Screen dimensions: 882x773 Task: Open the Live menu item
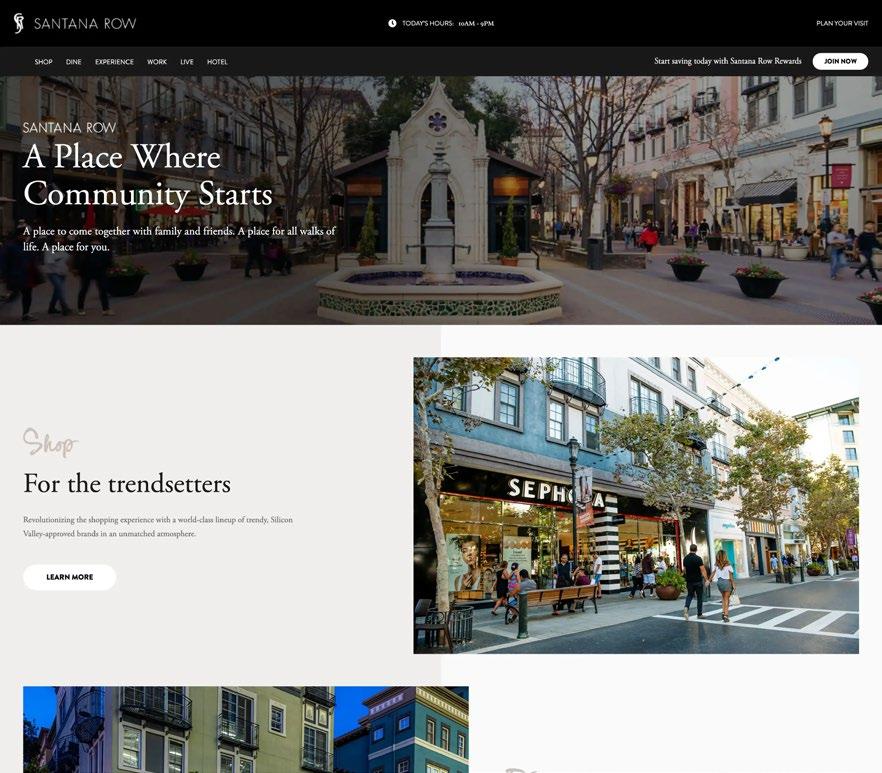click(187, 62)
